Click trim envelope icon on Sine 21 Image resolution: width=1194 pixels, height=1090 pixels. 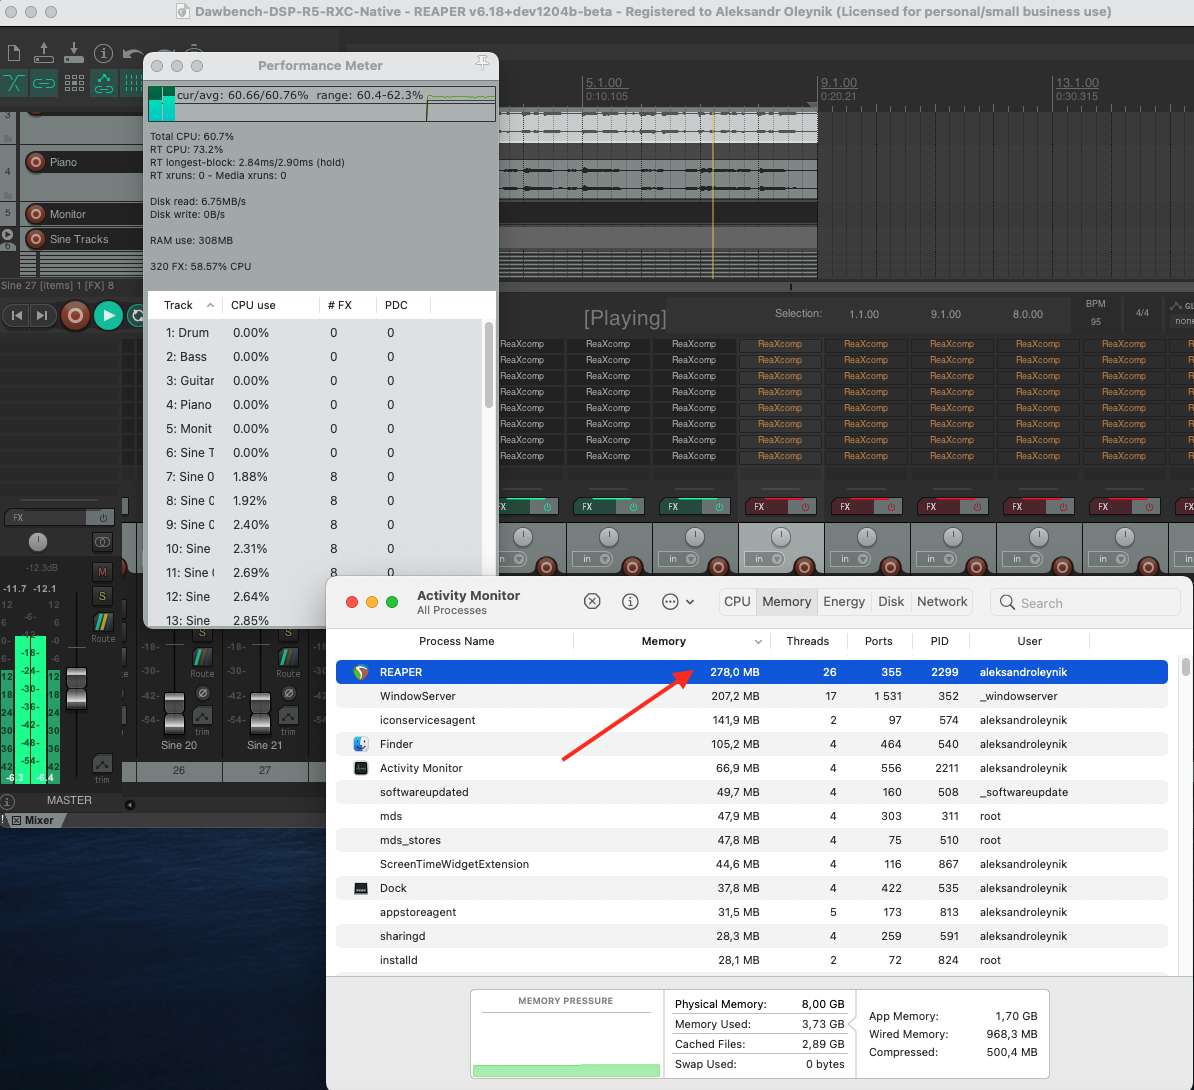(x=288, y=716)
